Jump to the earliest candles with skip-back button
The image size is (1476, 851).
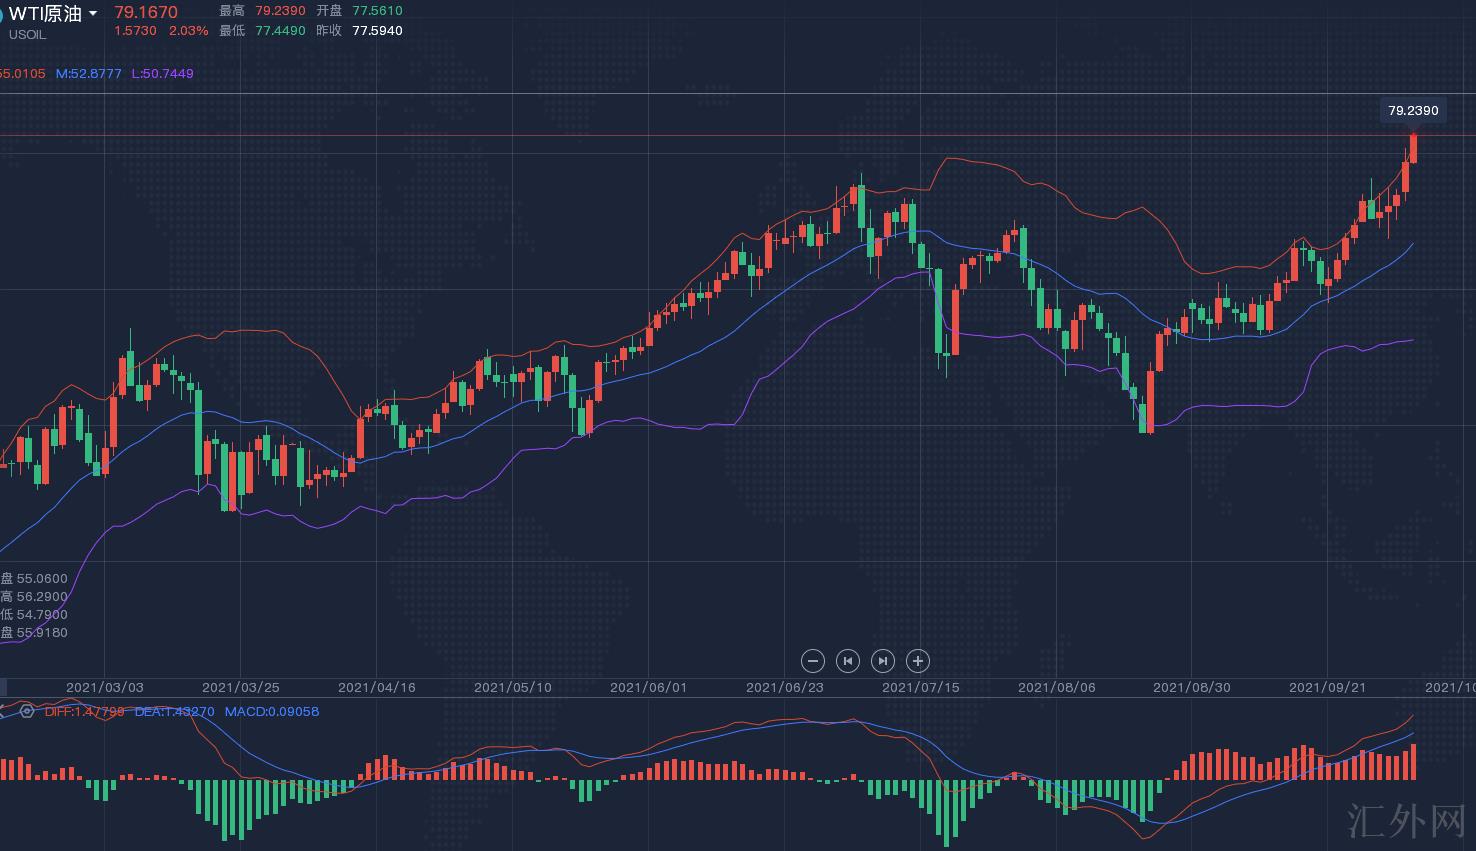click(848, 661)
